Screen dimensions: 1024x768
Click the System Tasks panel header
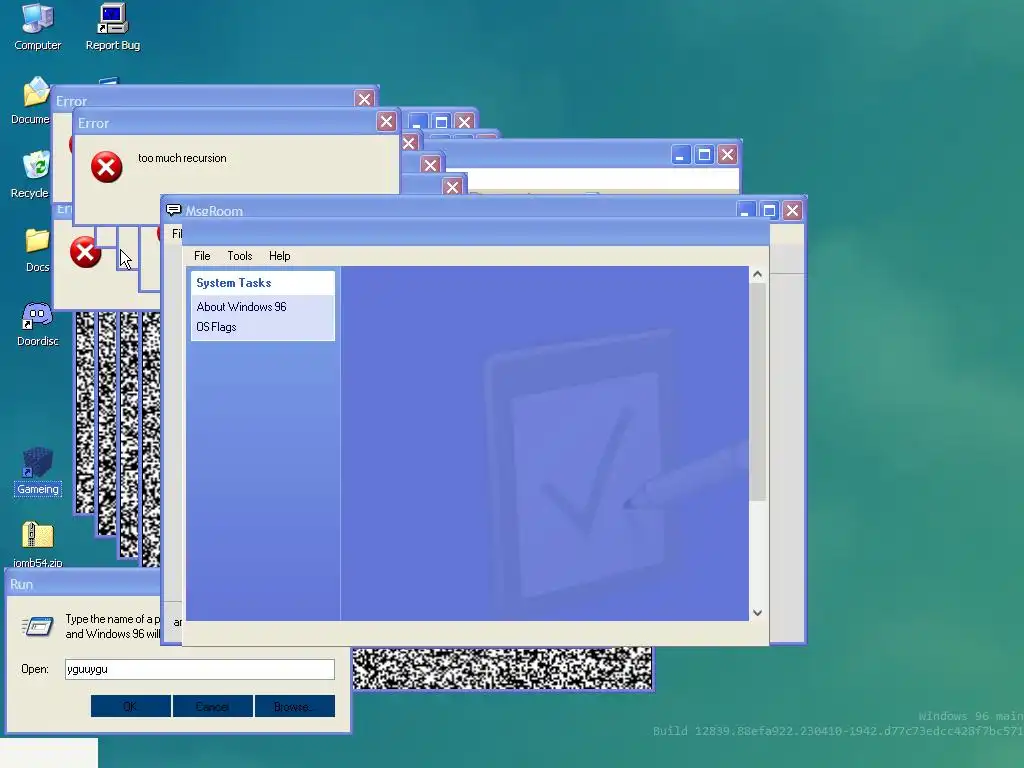[x=263, y=283]
